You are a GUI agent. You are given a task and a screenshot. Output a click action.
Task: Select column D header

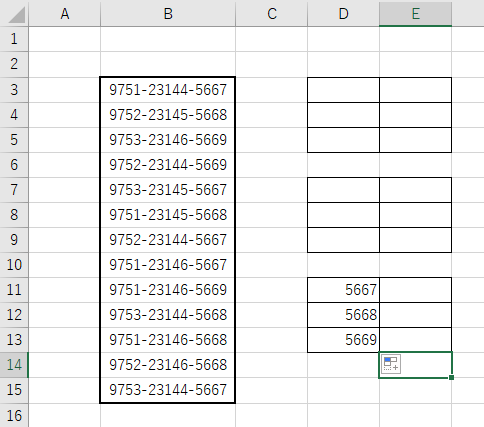(x=343, y=14)
